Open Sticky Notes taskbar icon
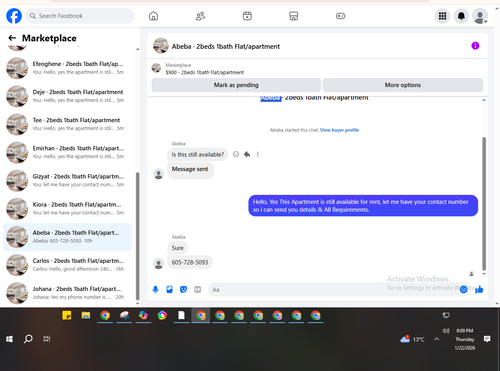The width and height of the screenshot is (500, 371). click(67, 315)
